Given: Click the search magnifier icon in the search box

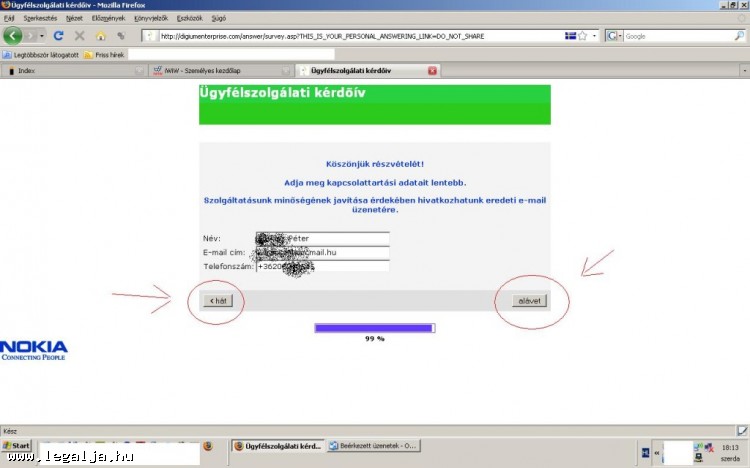Looking at the screenshot, I should point(739,35).
